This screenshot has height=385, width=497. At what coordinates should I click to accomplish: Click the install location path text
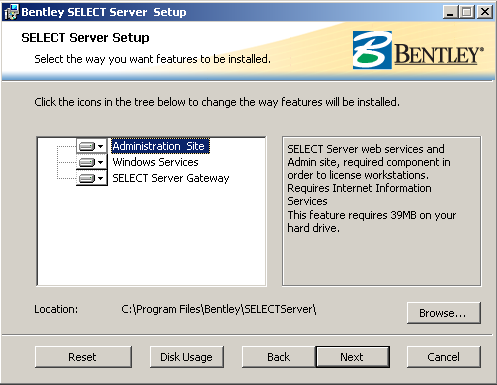(x=219, y=309)
